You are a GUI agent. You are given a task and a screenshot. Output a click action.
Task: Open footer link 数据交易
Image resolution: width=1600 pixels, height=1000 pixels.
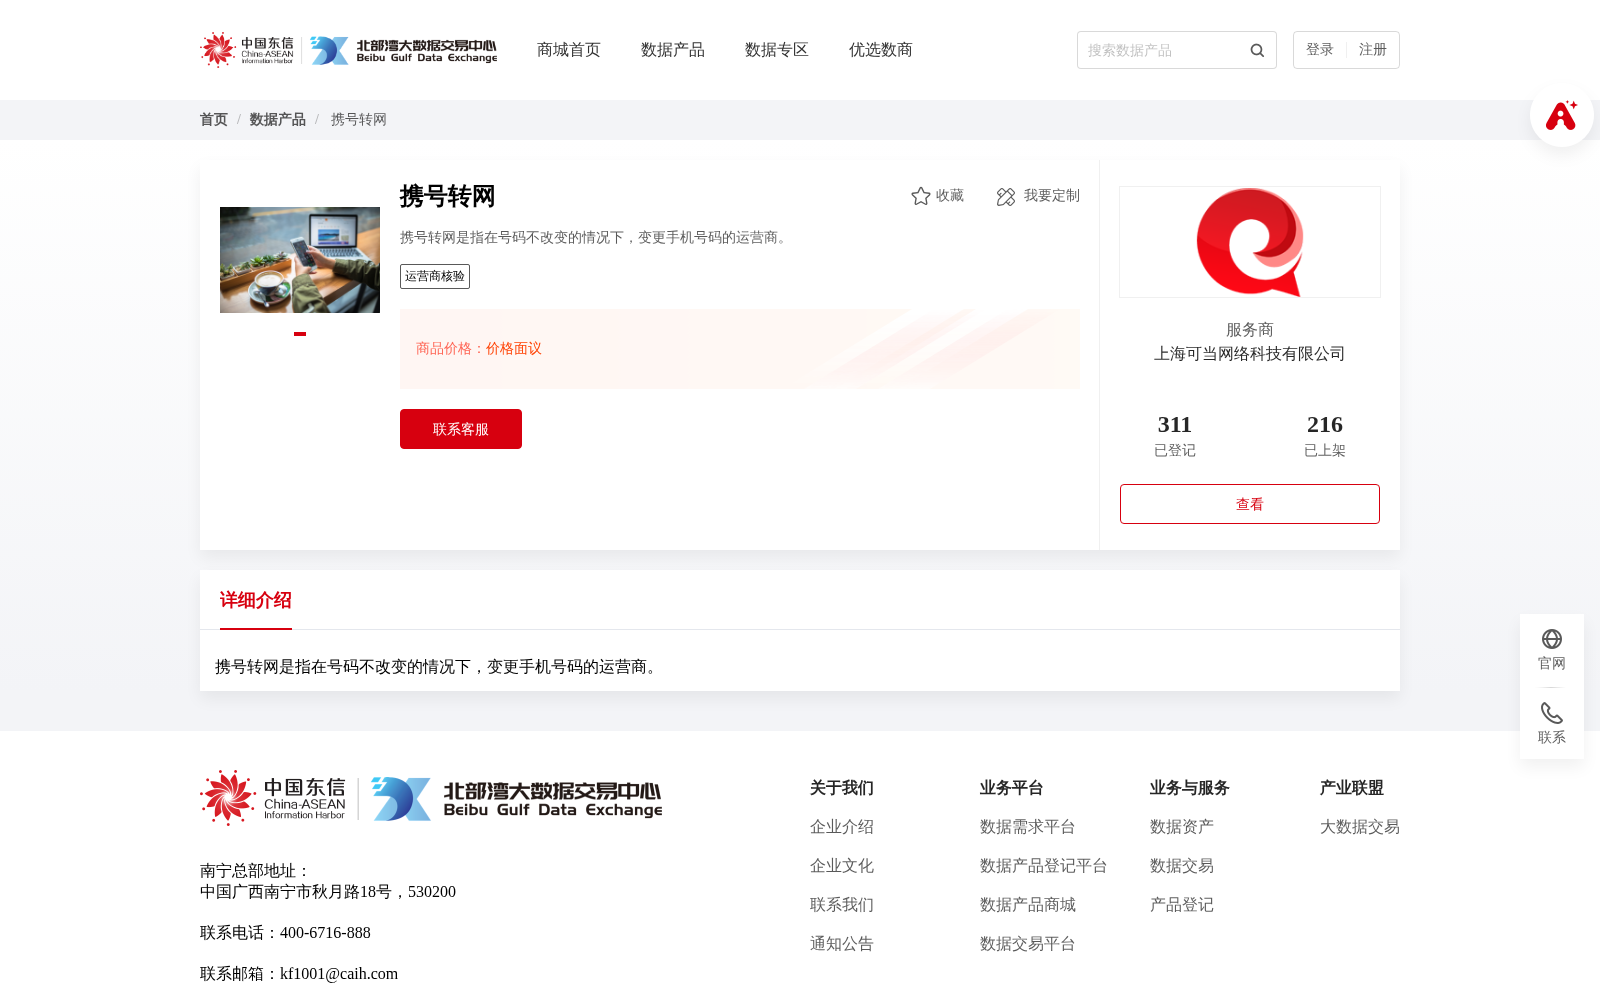[1182, 866]
